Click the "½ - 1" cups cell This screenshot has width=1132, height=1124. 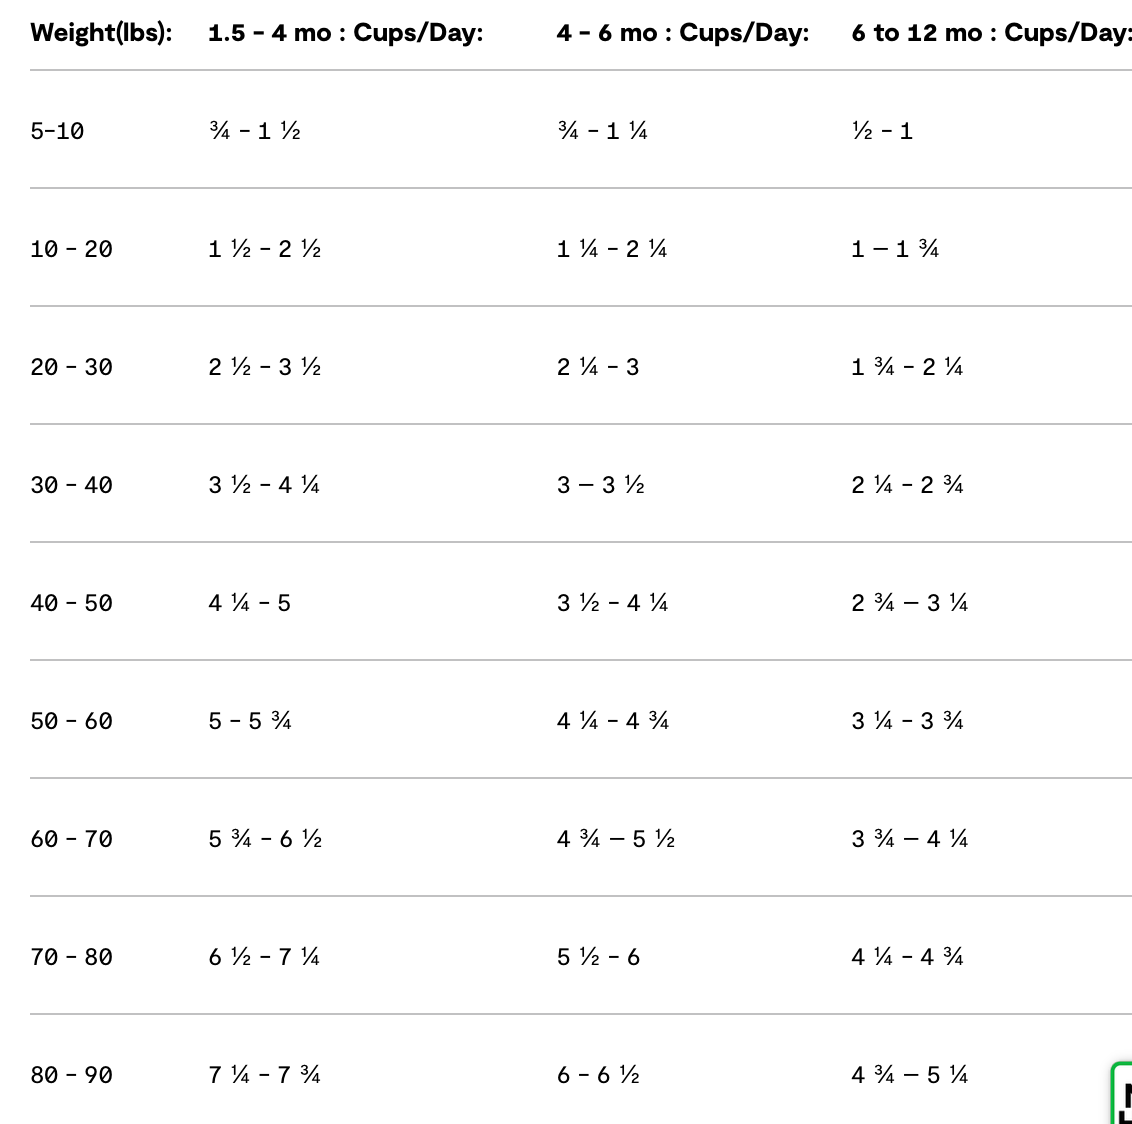click(881, 131)
